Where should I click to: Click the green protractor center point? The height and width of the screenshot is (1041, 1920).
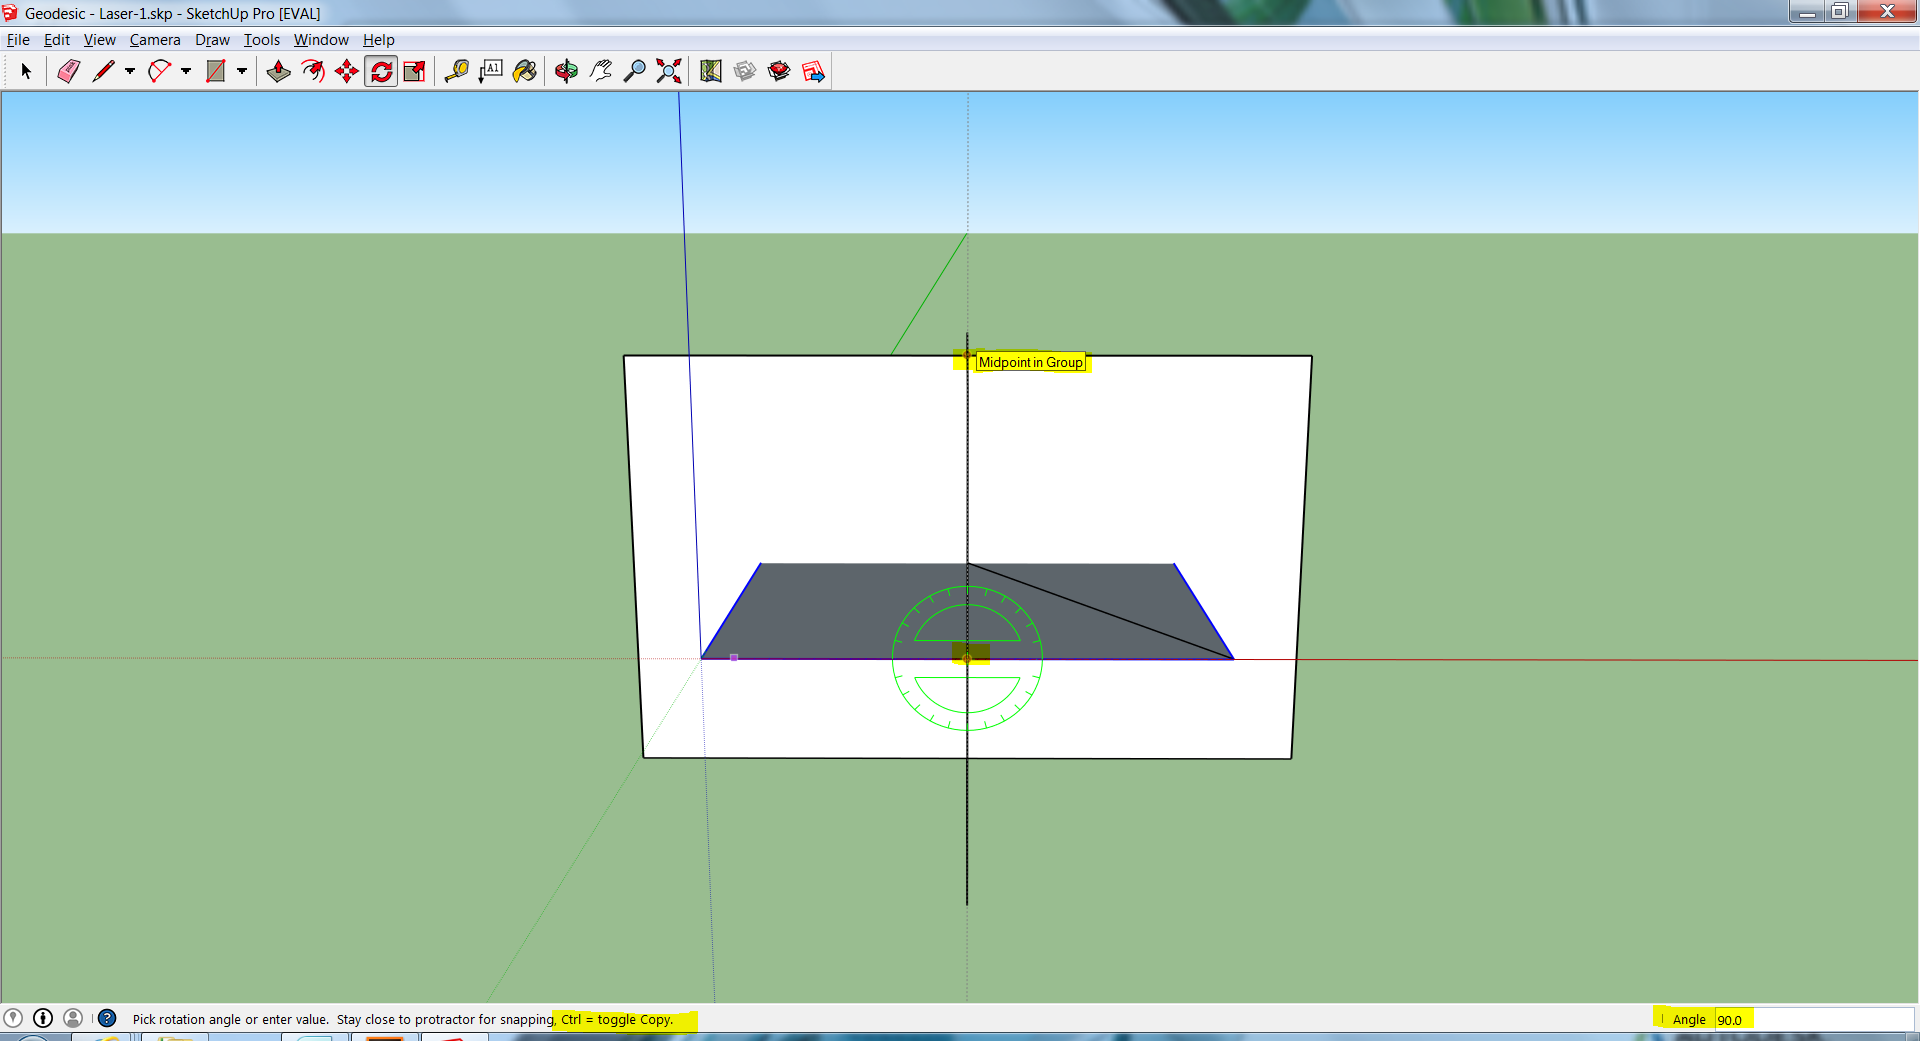click(x=967, y=658)
